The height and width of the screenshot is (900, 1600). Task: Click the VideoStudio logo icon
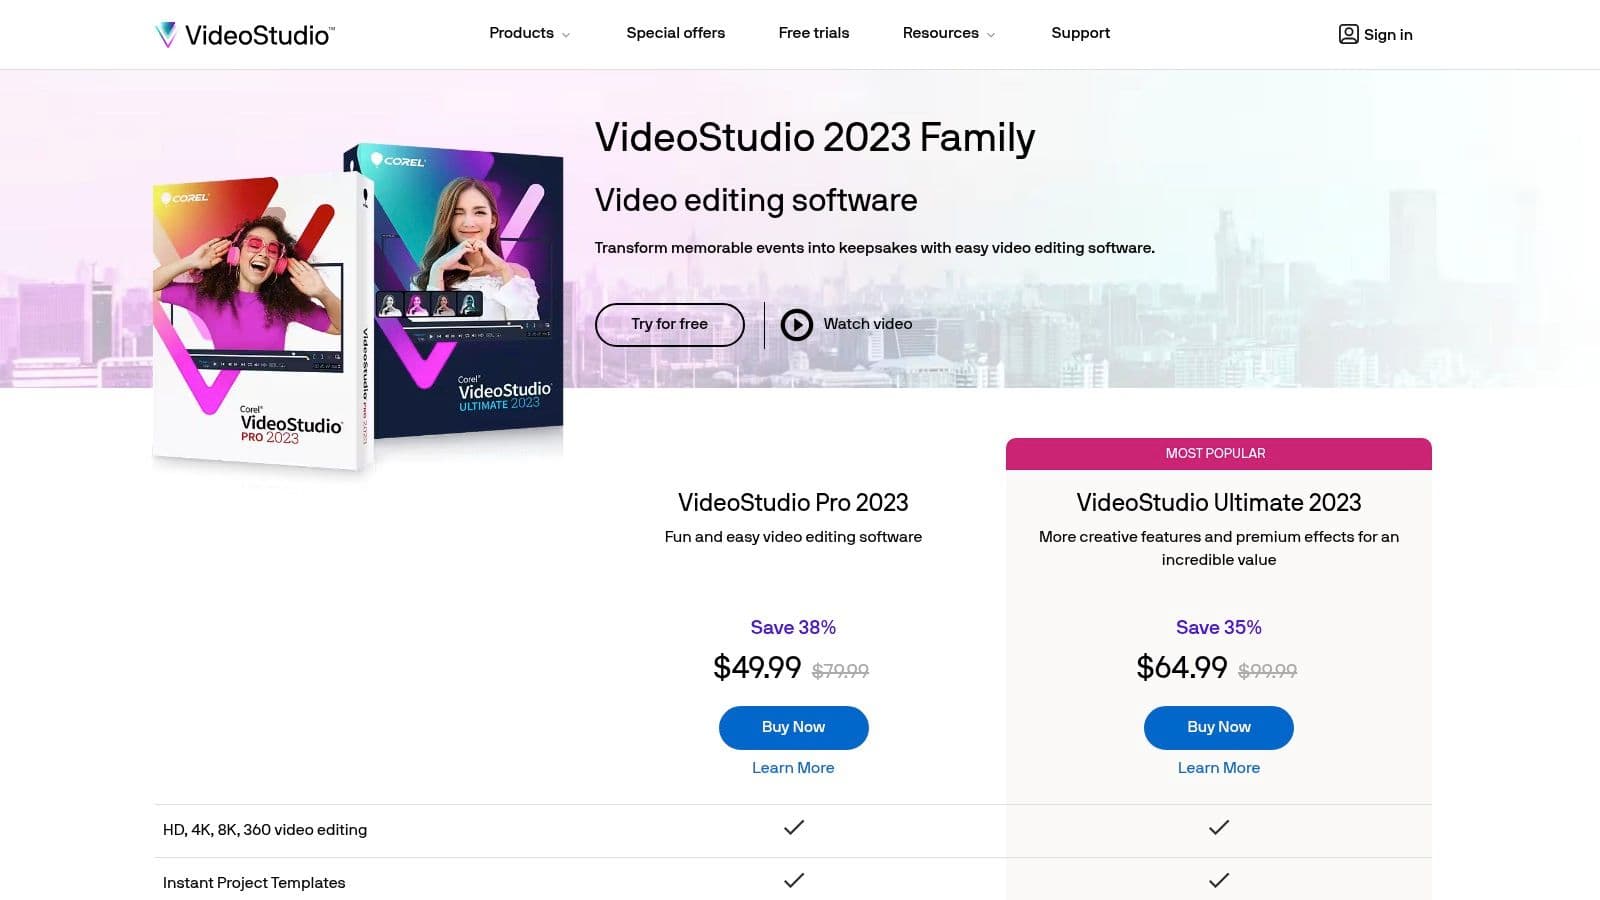166,35
